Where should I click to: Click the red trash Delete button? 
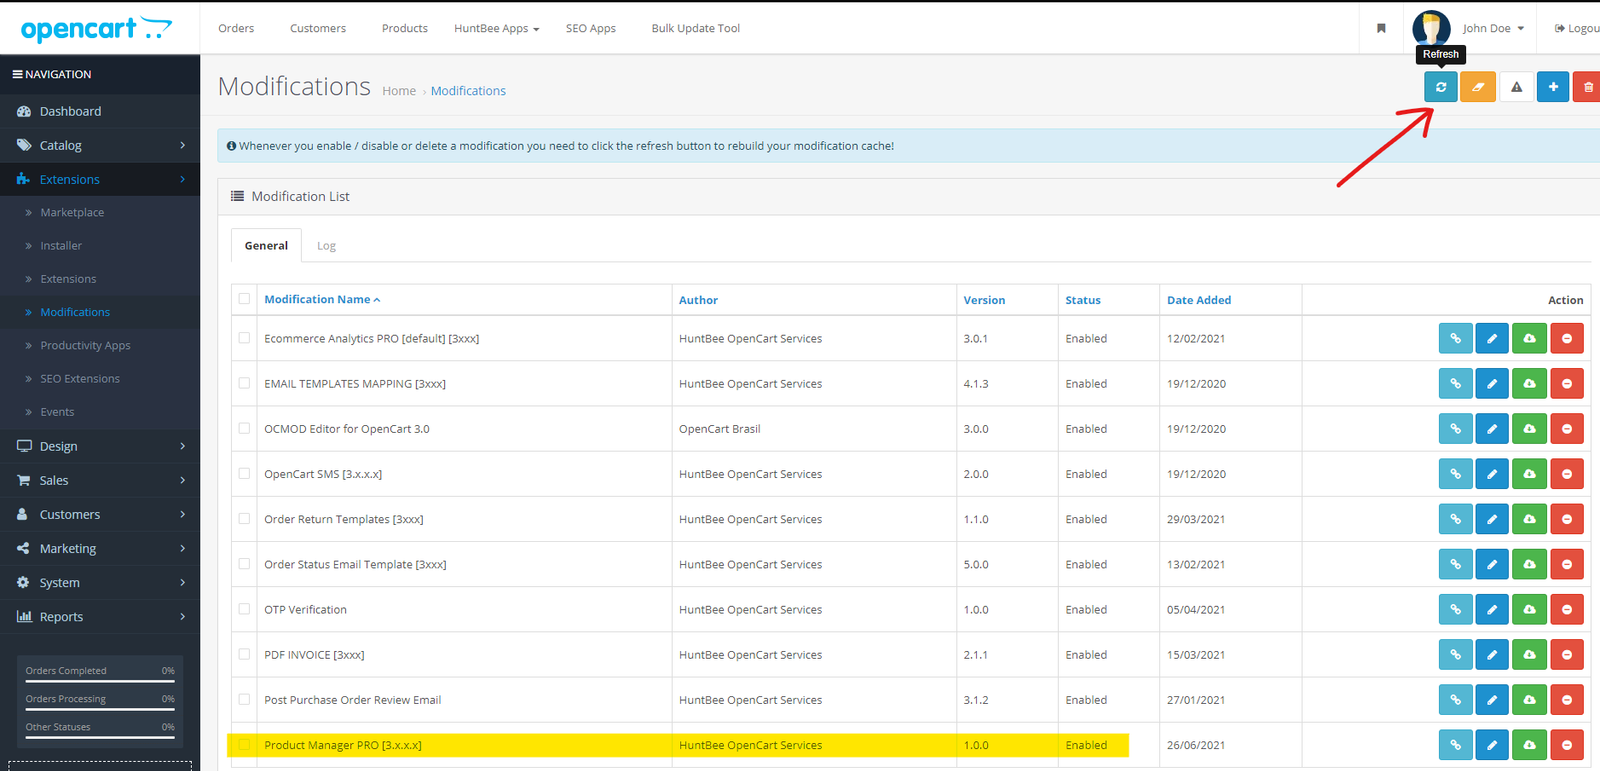pos(1587,87)
